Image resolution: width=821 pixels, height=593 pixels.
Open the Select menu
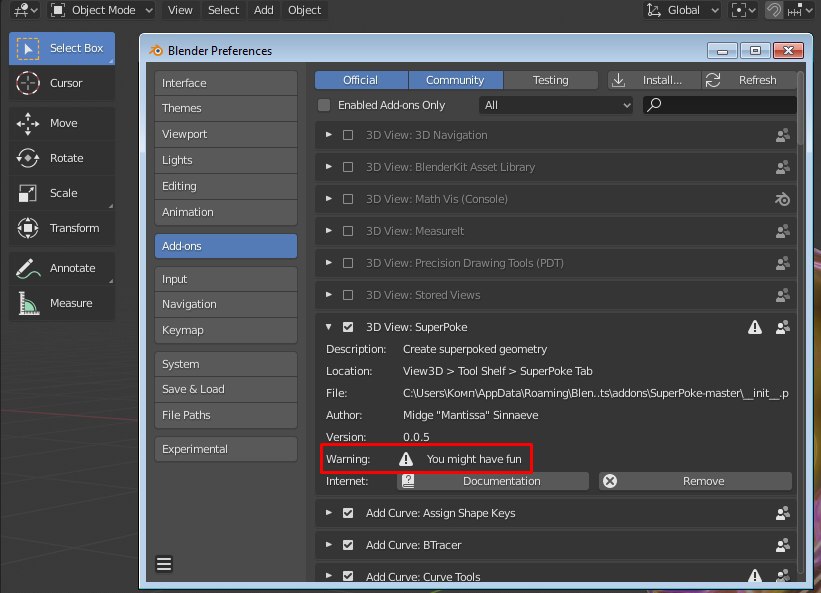click(x=223, y=10)
